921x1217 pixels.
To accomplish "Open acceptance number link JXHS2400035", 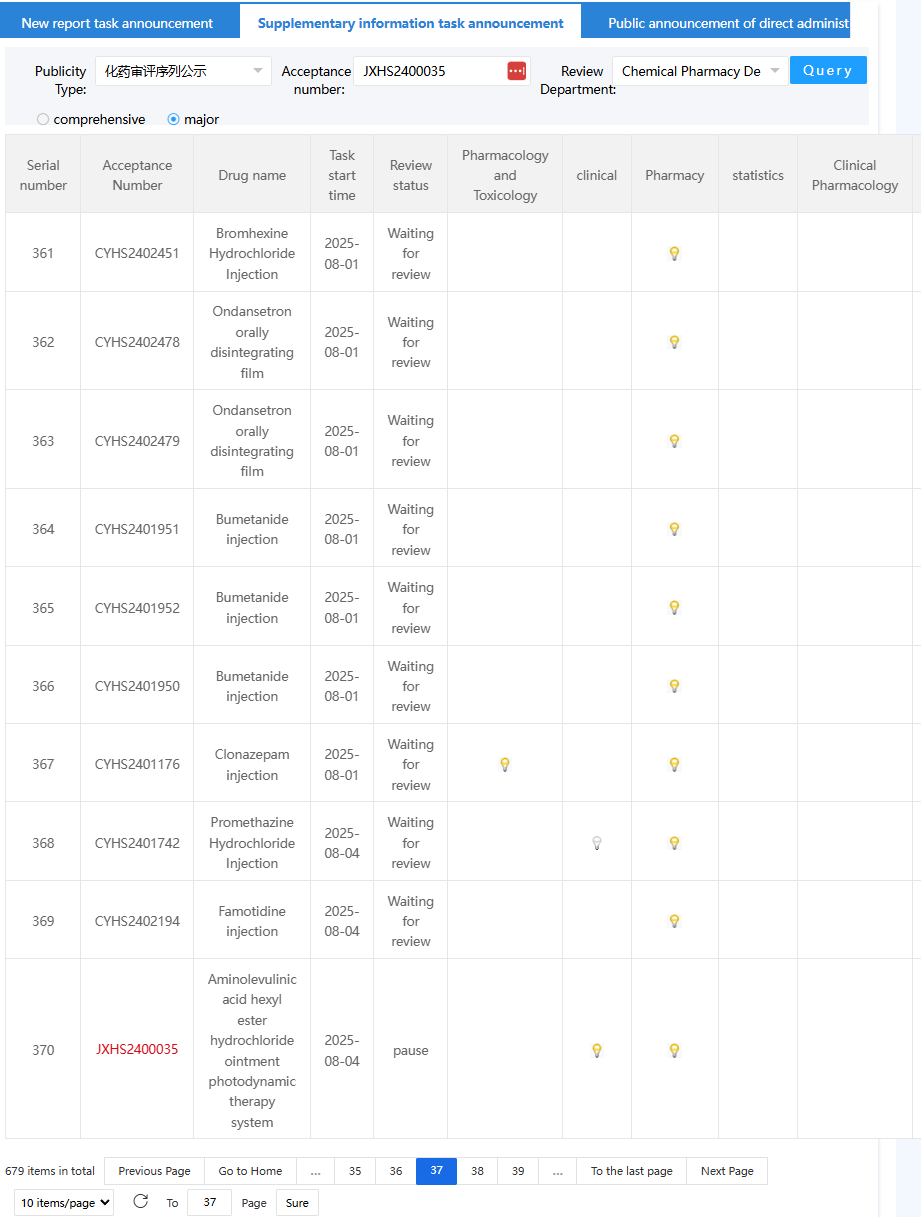I will click(x=137, y=1050).
